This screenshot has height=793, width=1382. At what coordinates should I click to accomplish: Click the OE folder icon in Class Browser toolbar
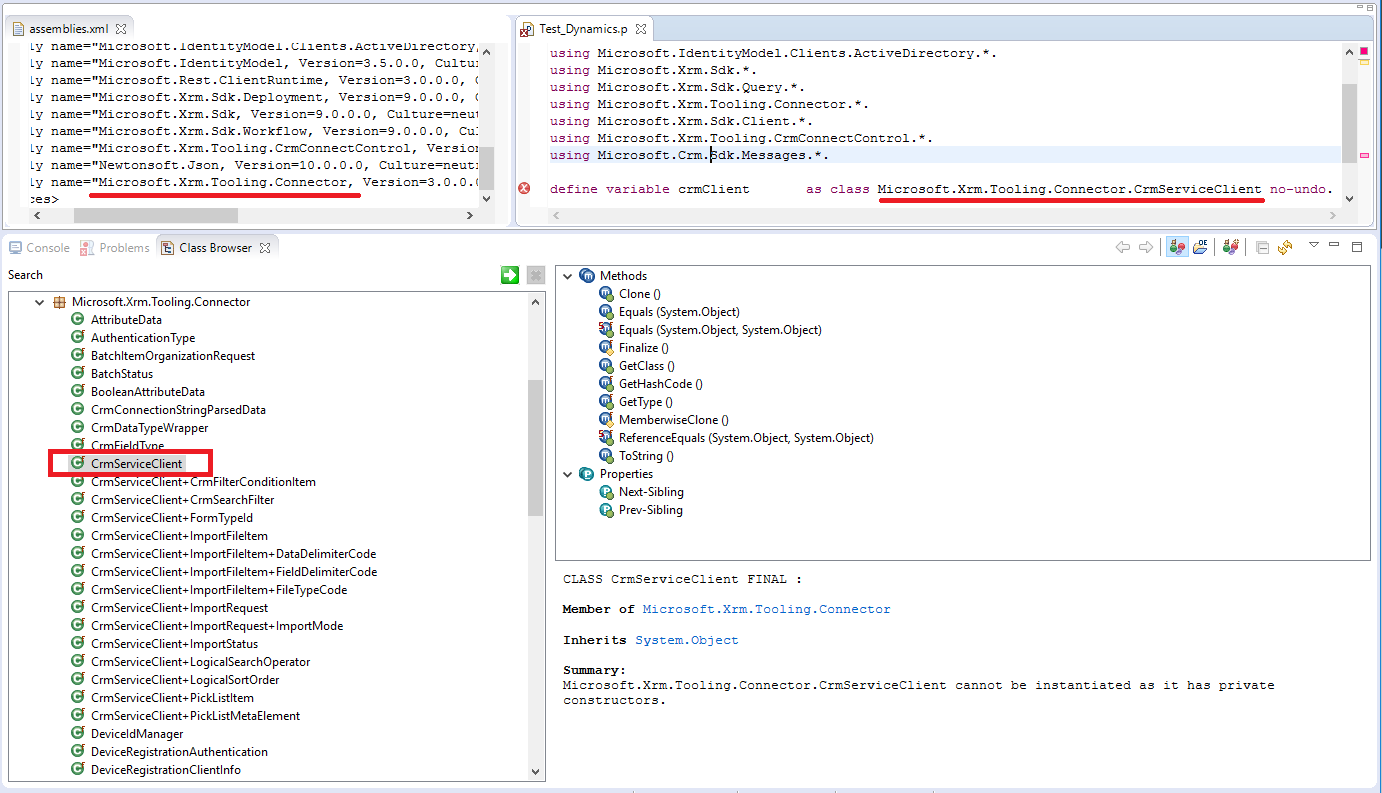tap(1200, 248)
